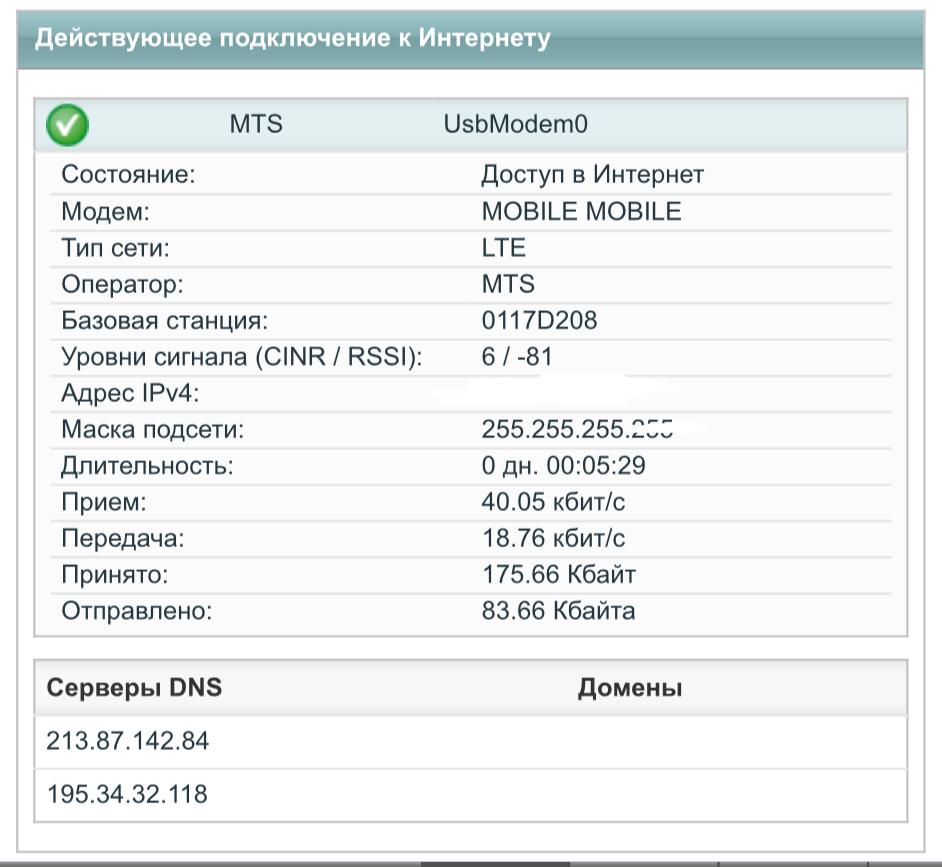
Task: Click the 'Серверы DNS' column header
Action: click(134, 688)
